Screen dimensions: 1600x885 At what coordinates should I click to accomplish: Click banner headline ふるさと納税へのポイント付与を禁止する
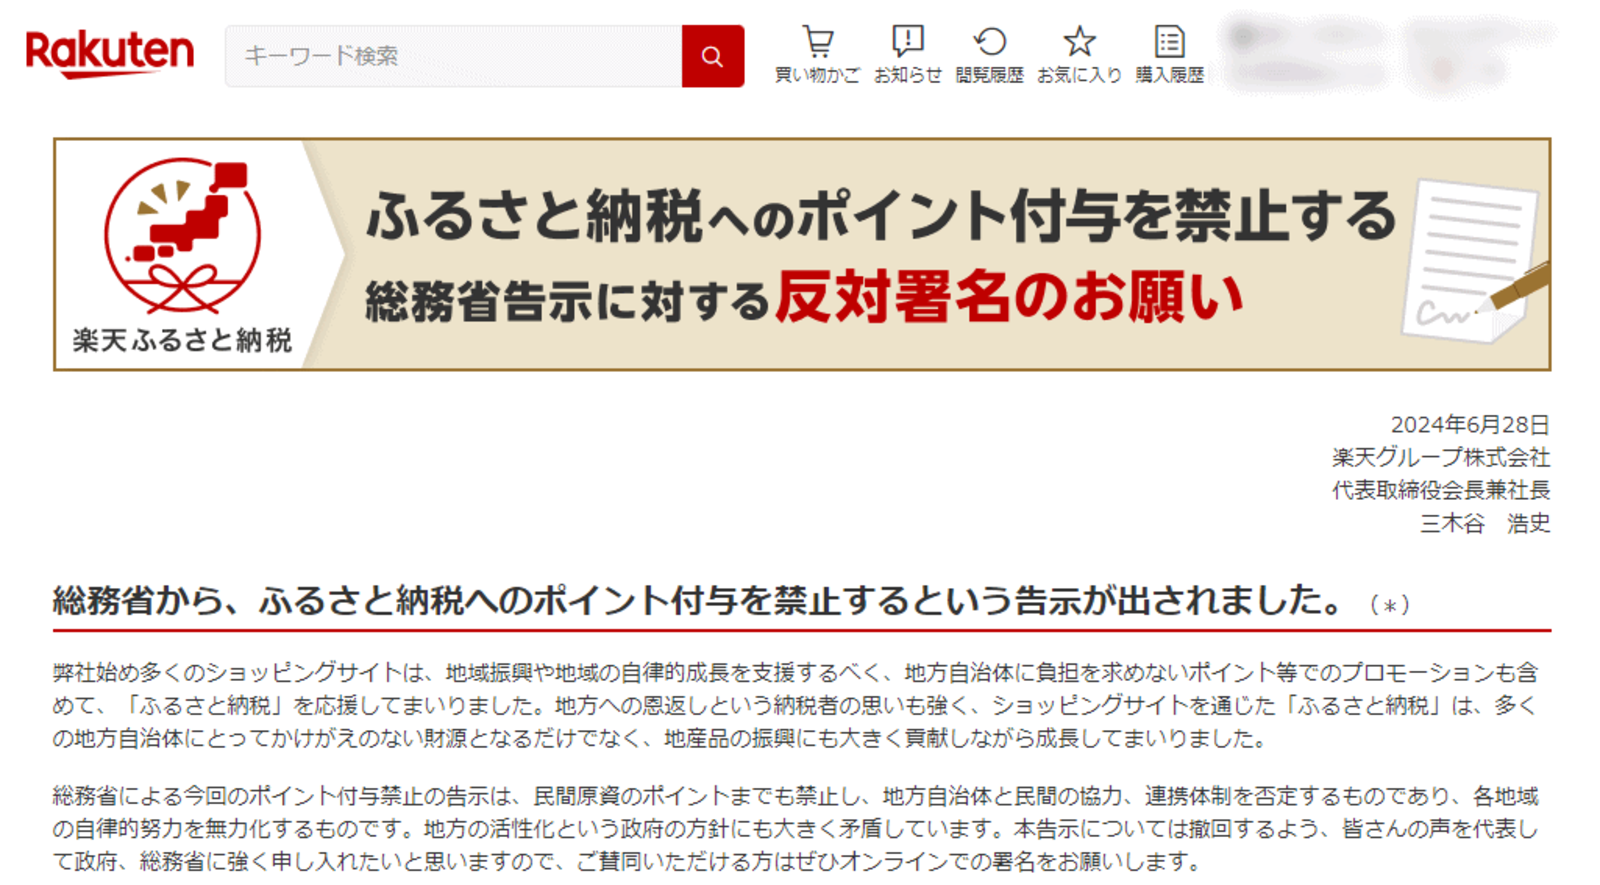point(881,216)
